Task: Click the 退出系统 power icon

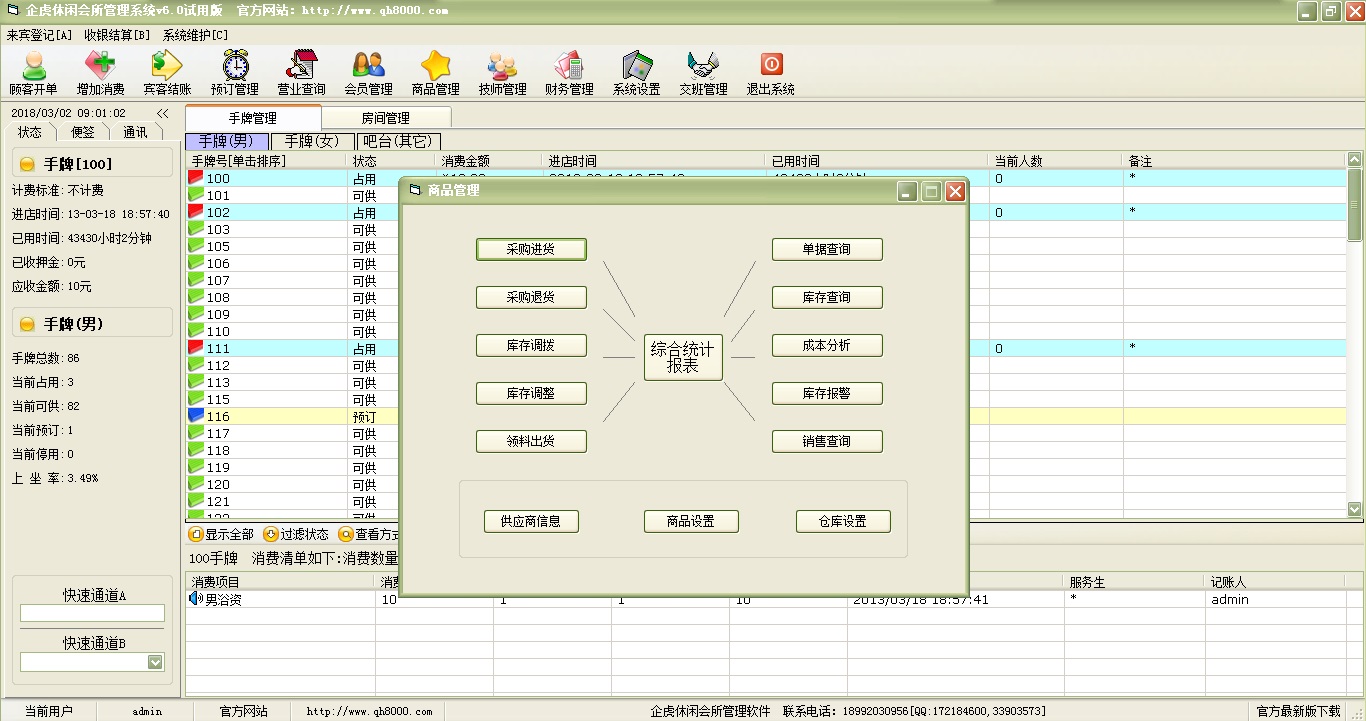Action: (771, 67)
